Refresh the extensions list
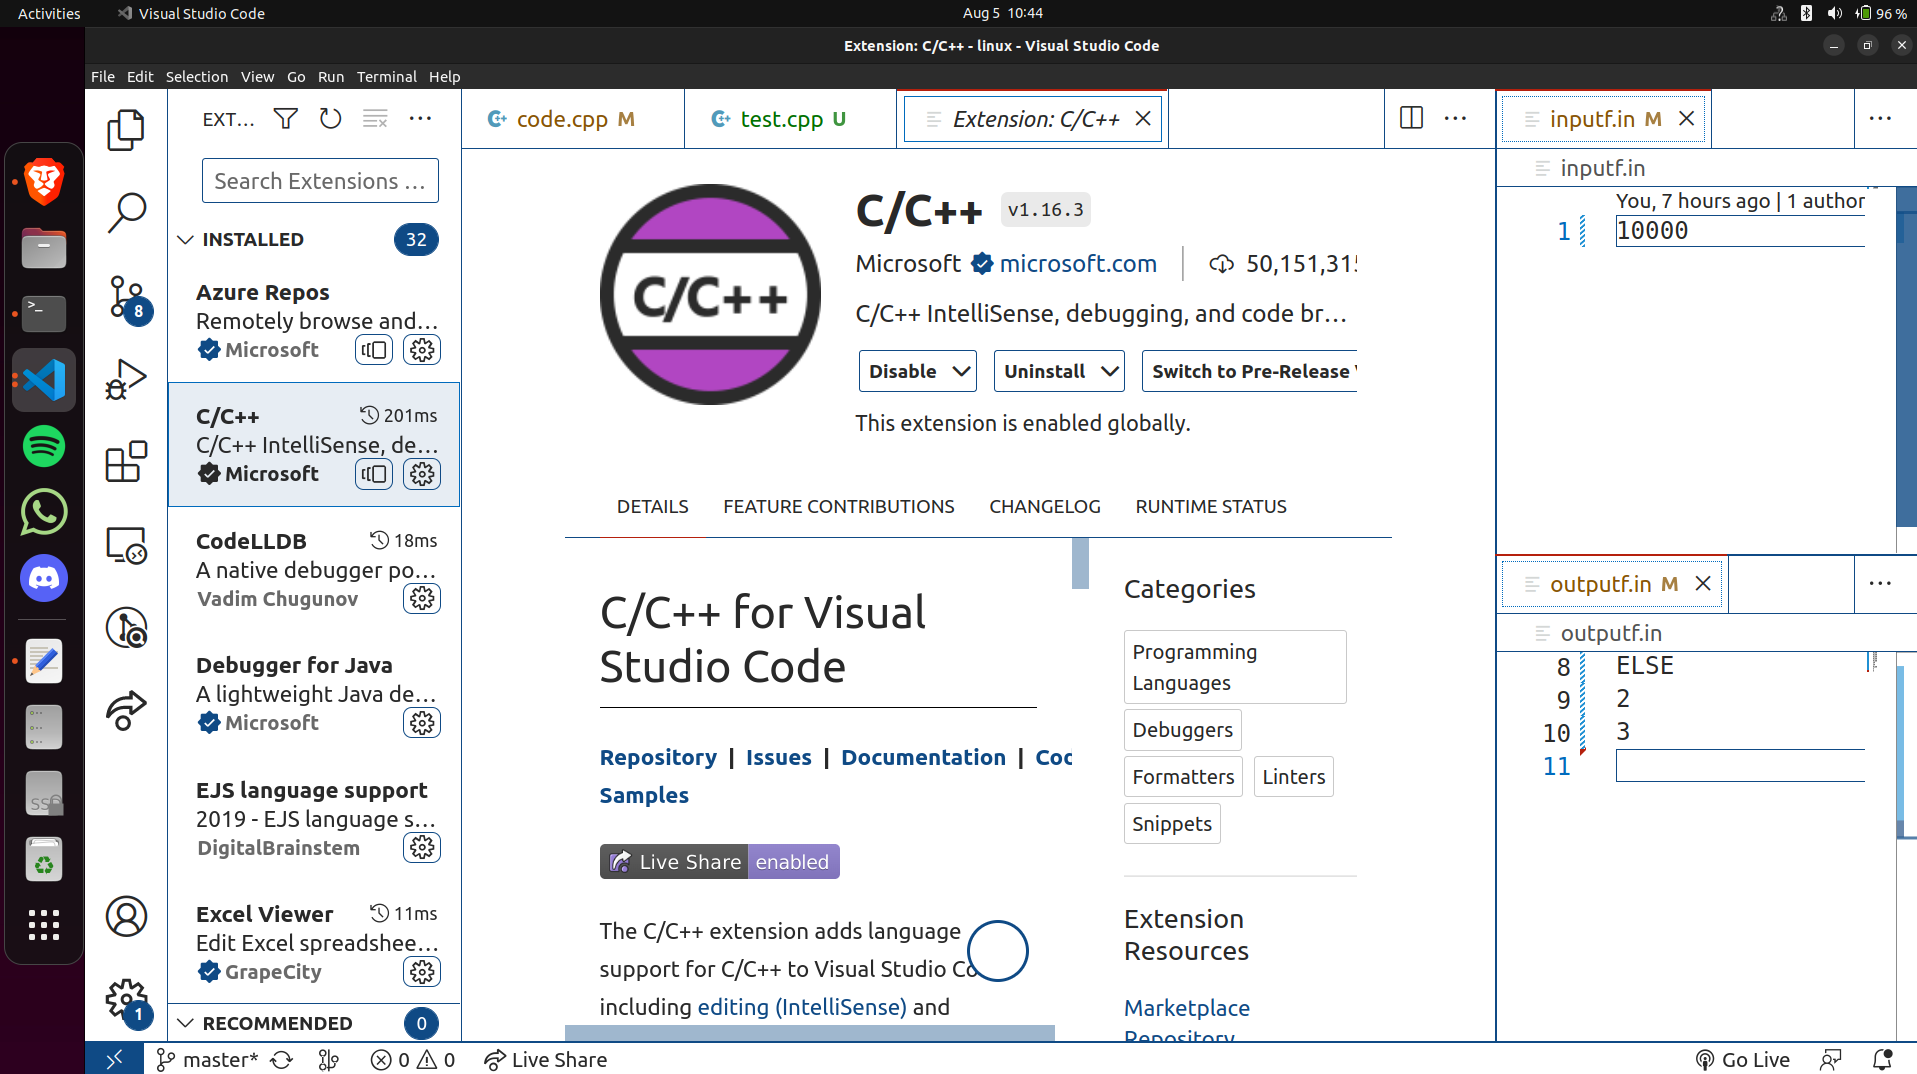 pos(330,118)
